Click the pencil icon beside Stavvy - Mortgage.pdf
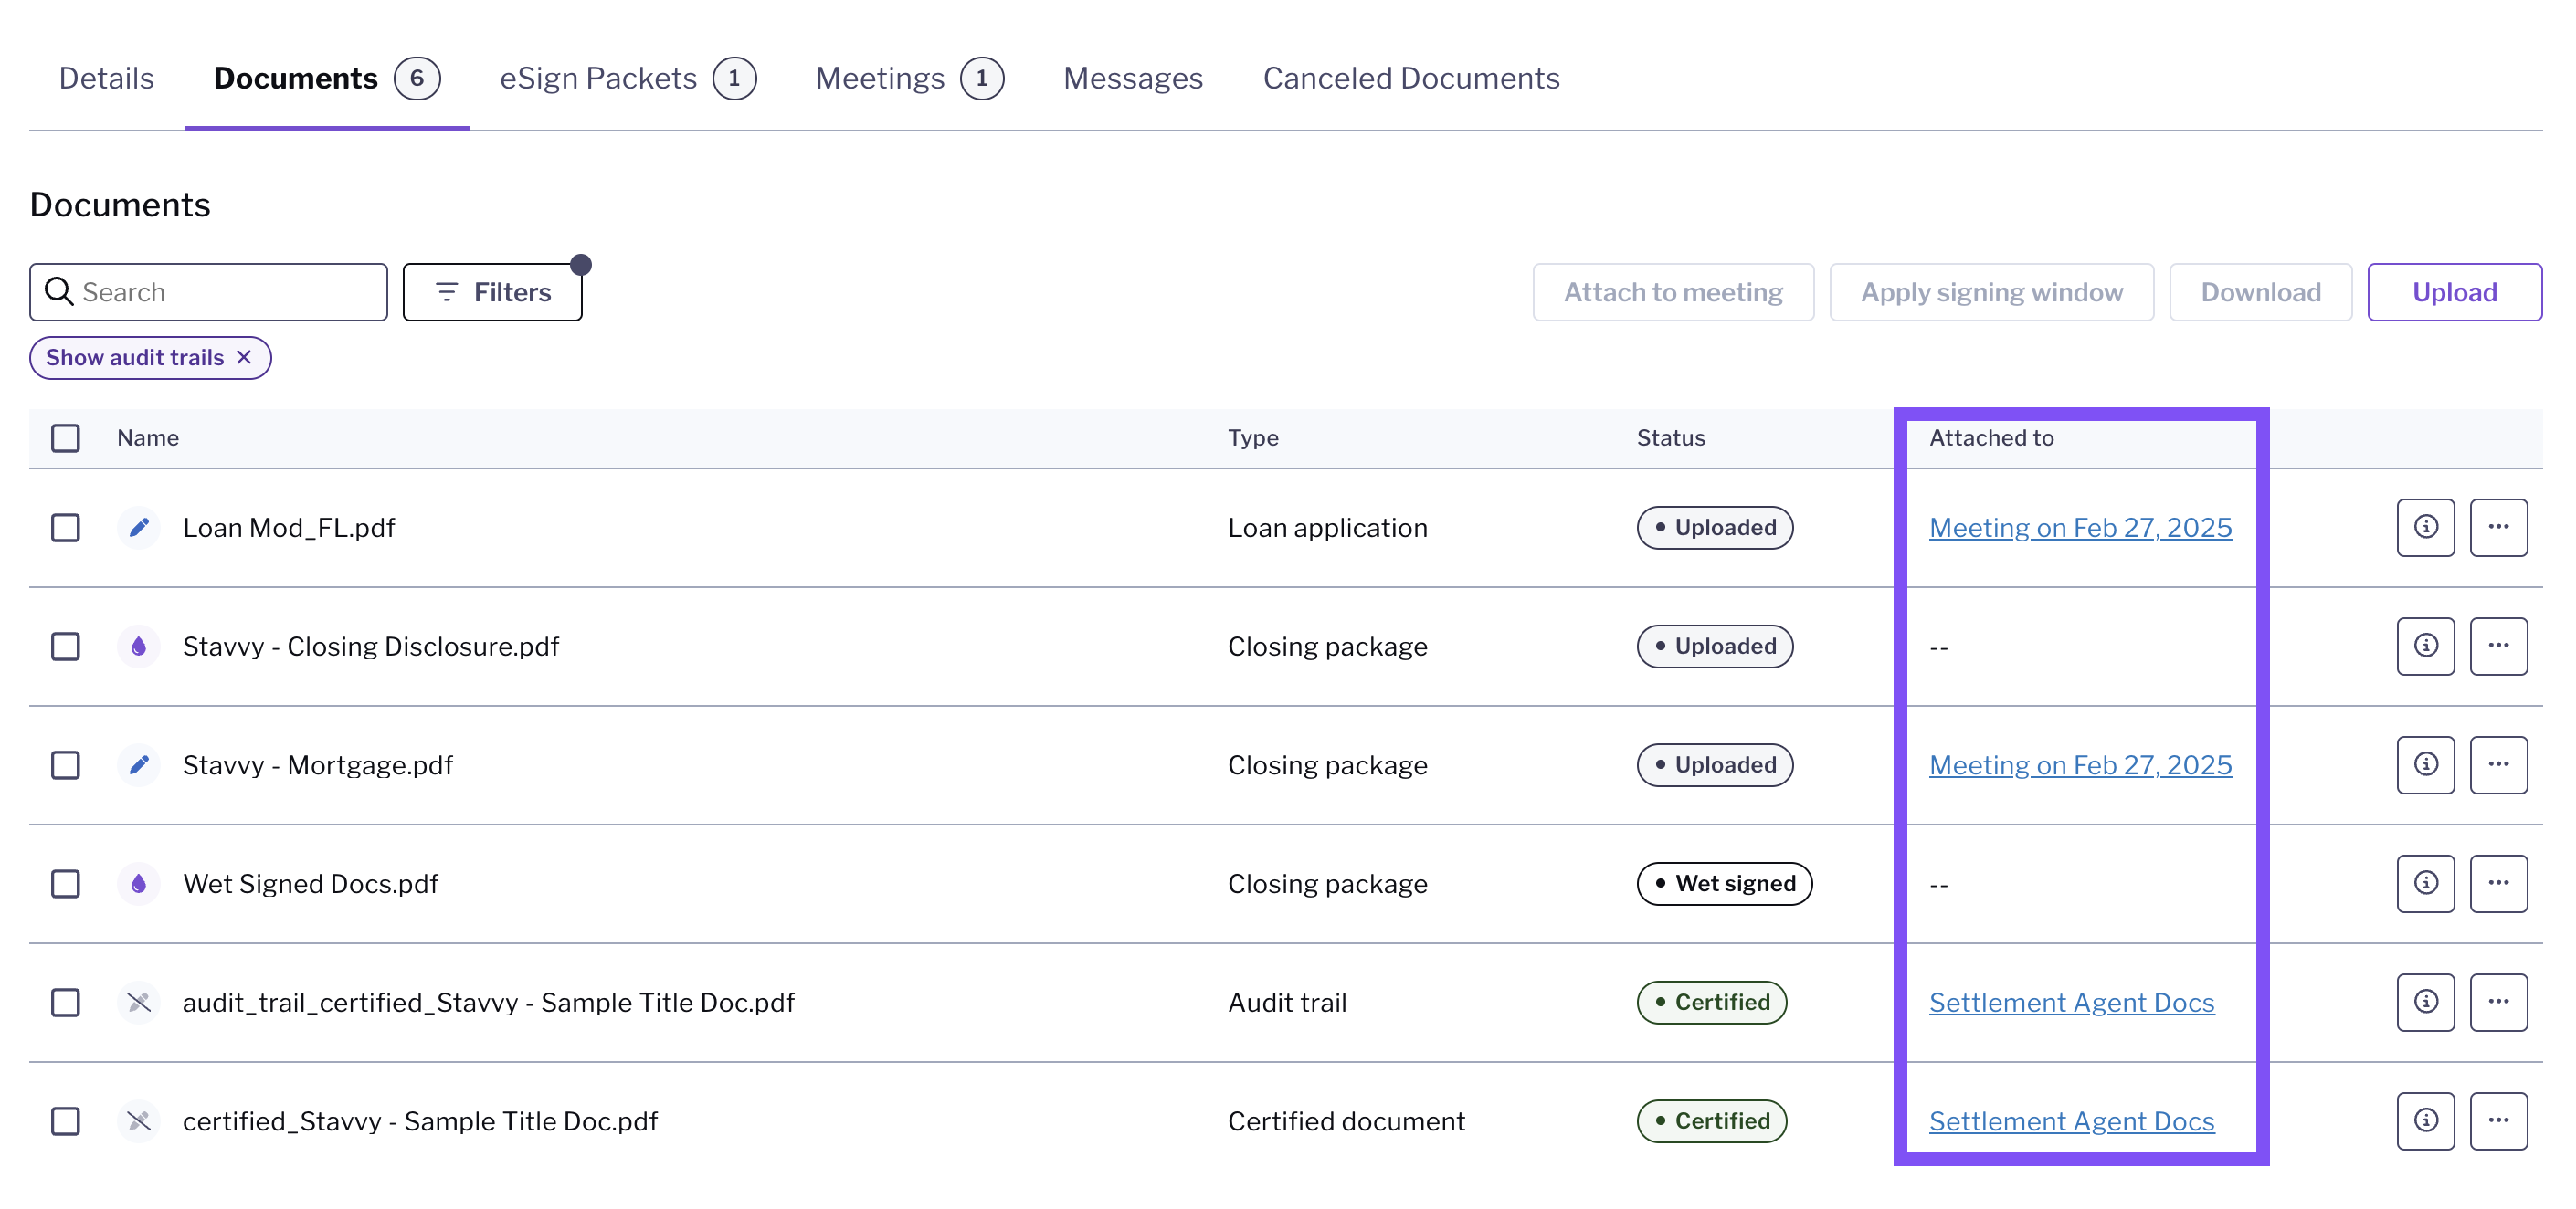2576x1209 pixels. [x=139, y=765]
